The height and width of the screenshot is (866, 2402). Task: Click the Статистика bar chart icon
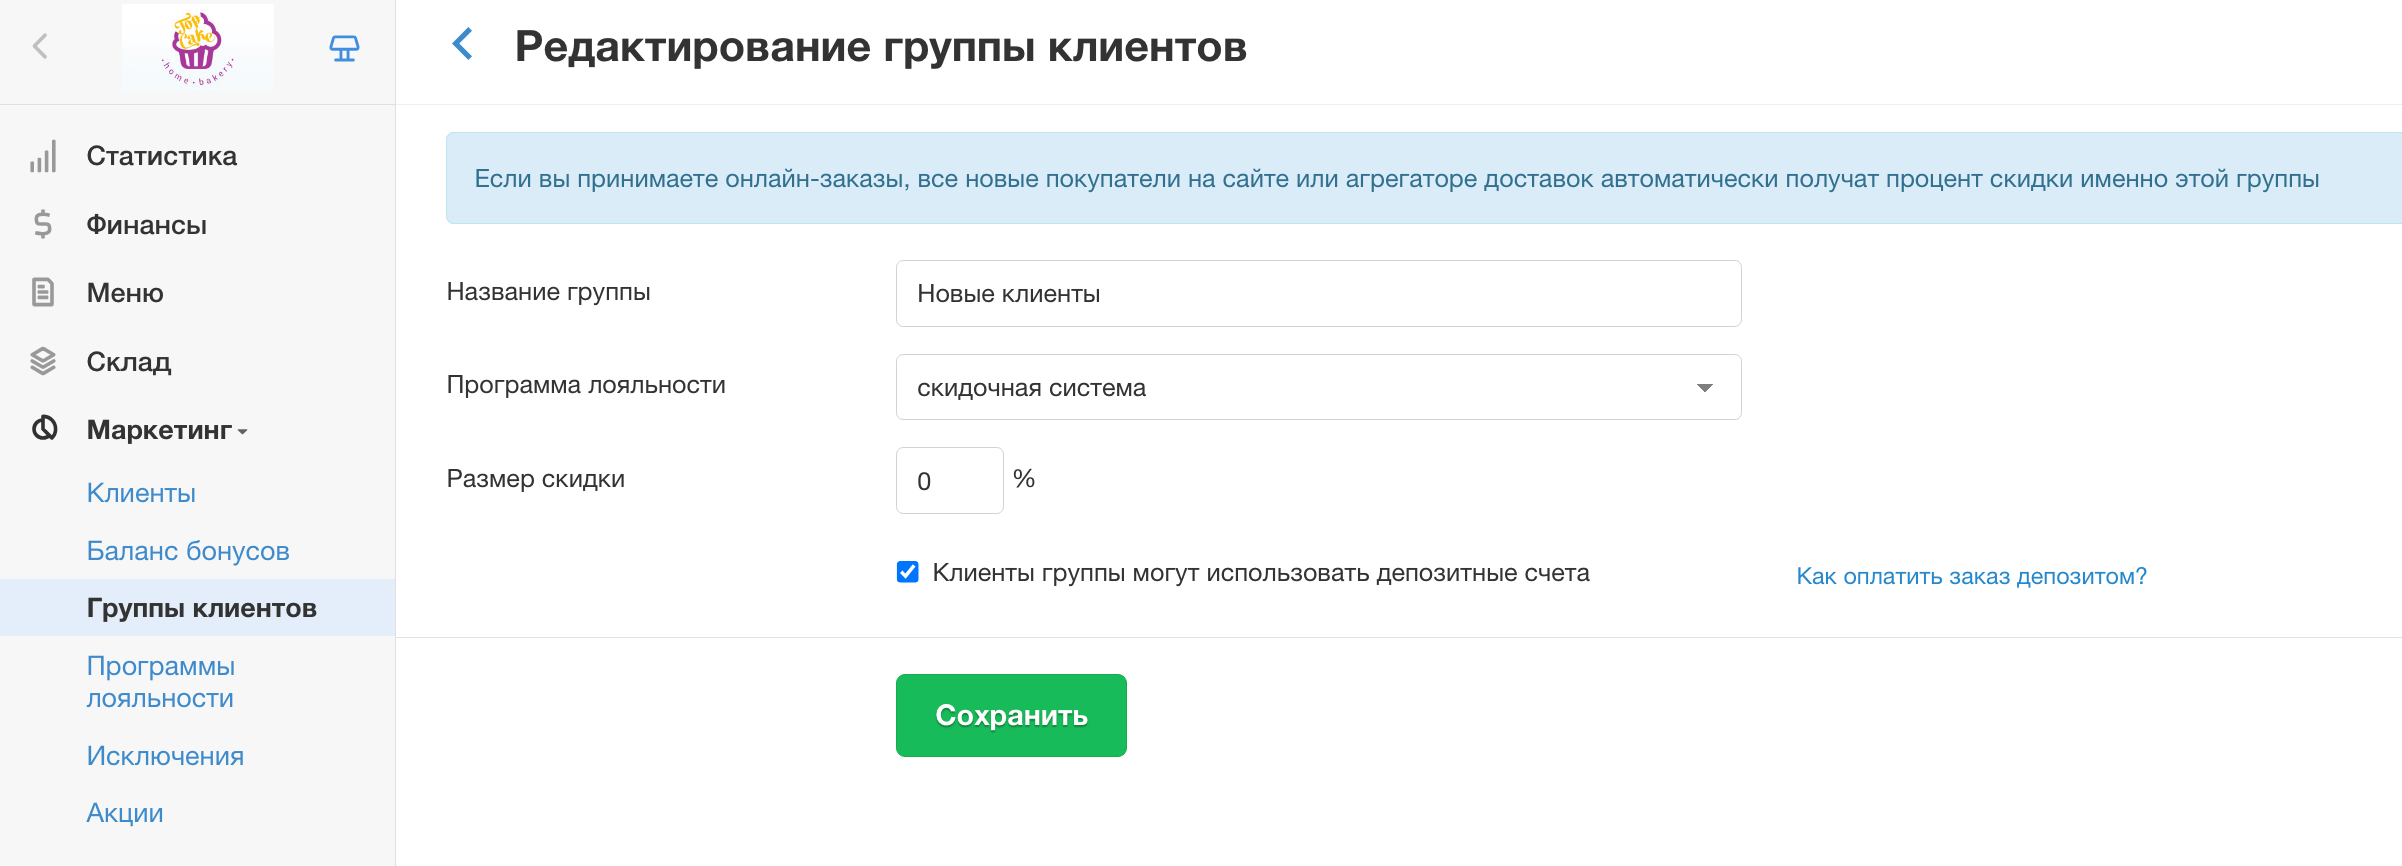(43, 156)
